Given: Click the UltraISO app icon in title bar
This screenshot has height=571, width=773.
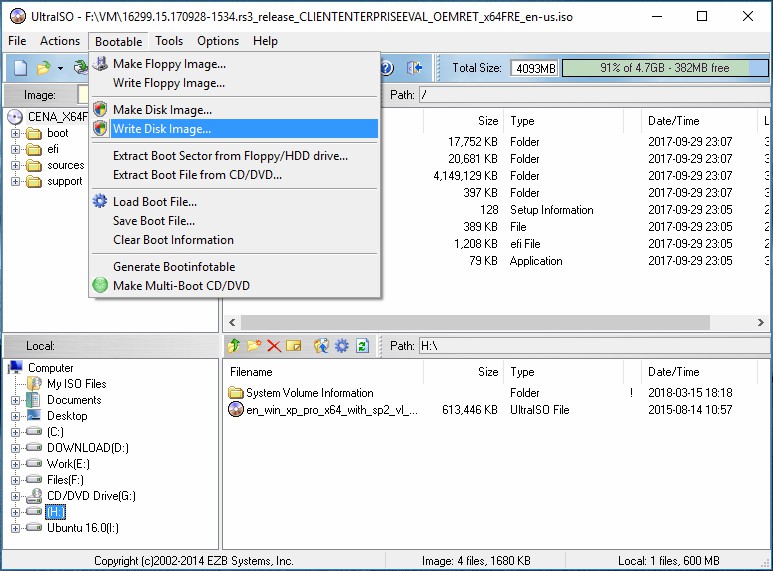Looking at the screenshot, I should click(x=18, y=16).
